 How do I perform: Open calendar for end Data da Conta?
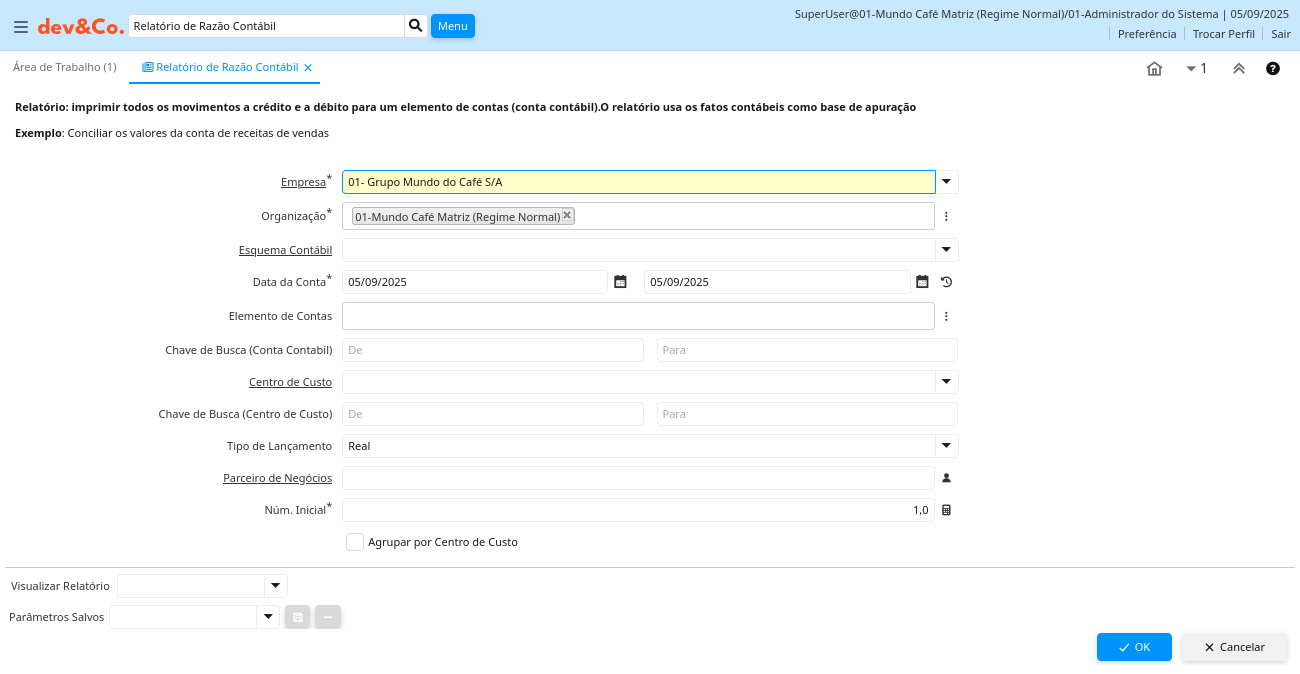[x=922, y=282]
